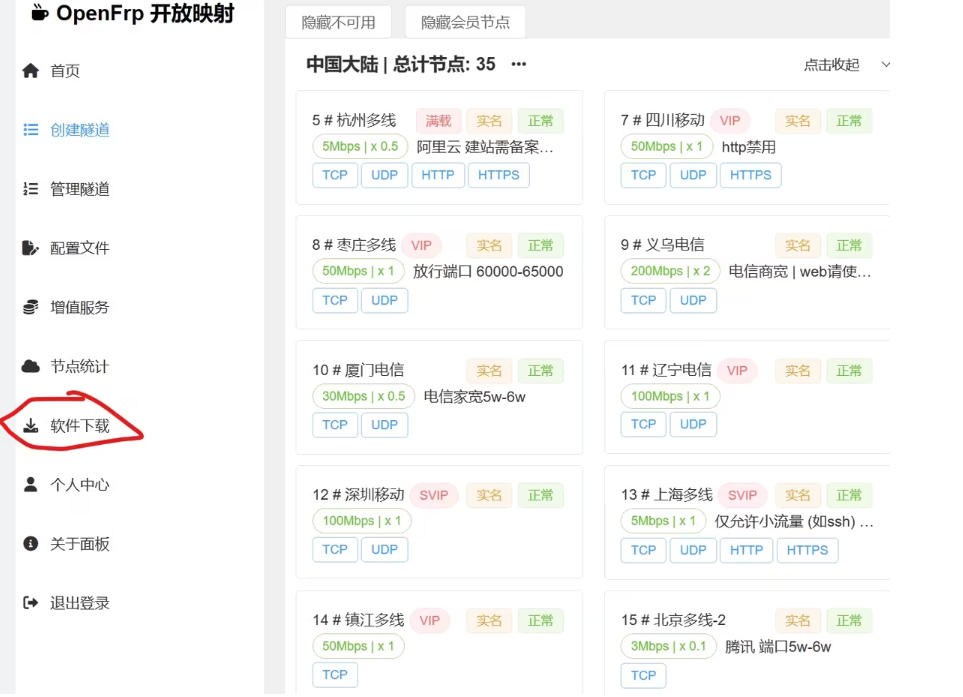Click the 电信家宽5w-6w description text
963x697 pixels.
[x=475, y=397]
